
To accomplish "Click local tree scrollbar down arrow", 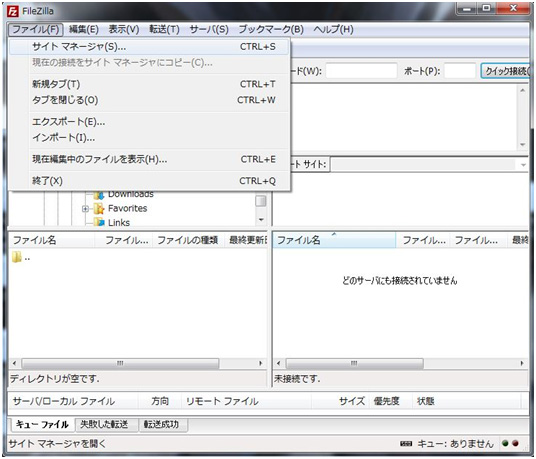I will point(261,219).
